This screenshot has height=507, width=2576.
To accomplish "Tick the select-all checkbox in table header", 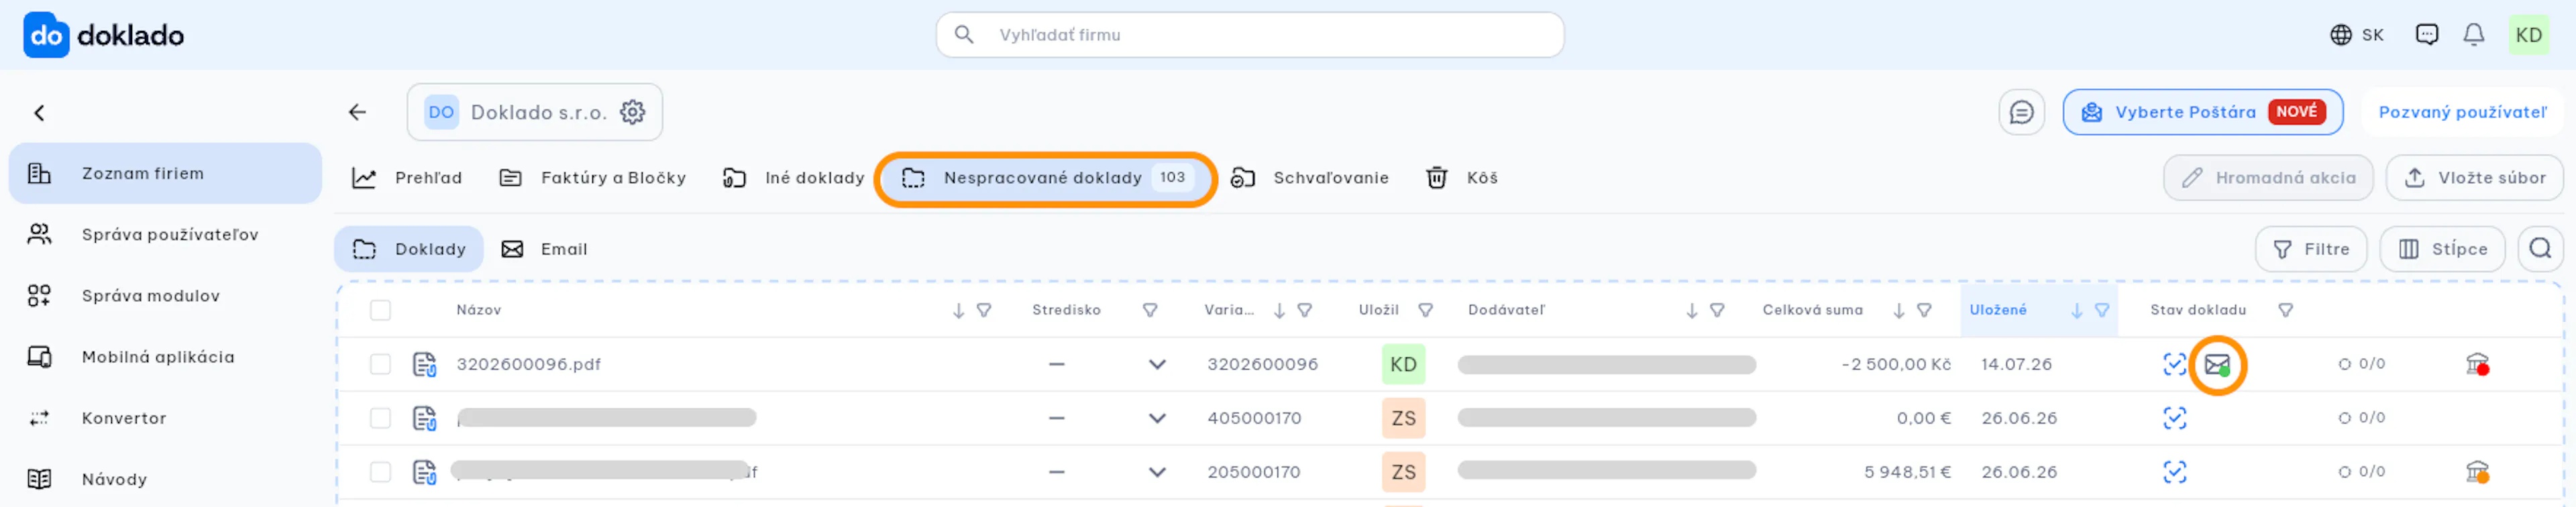I will (380, 310).
